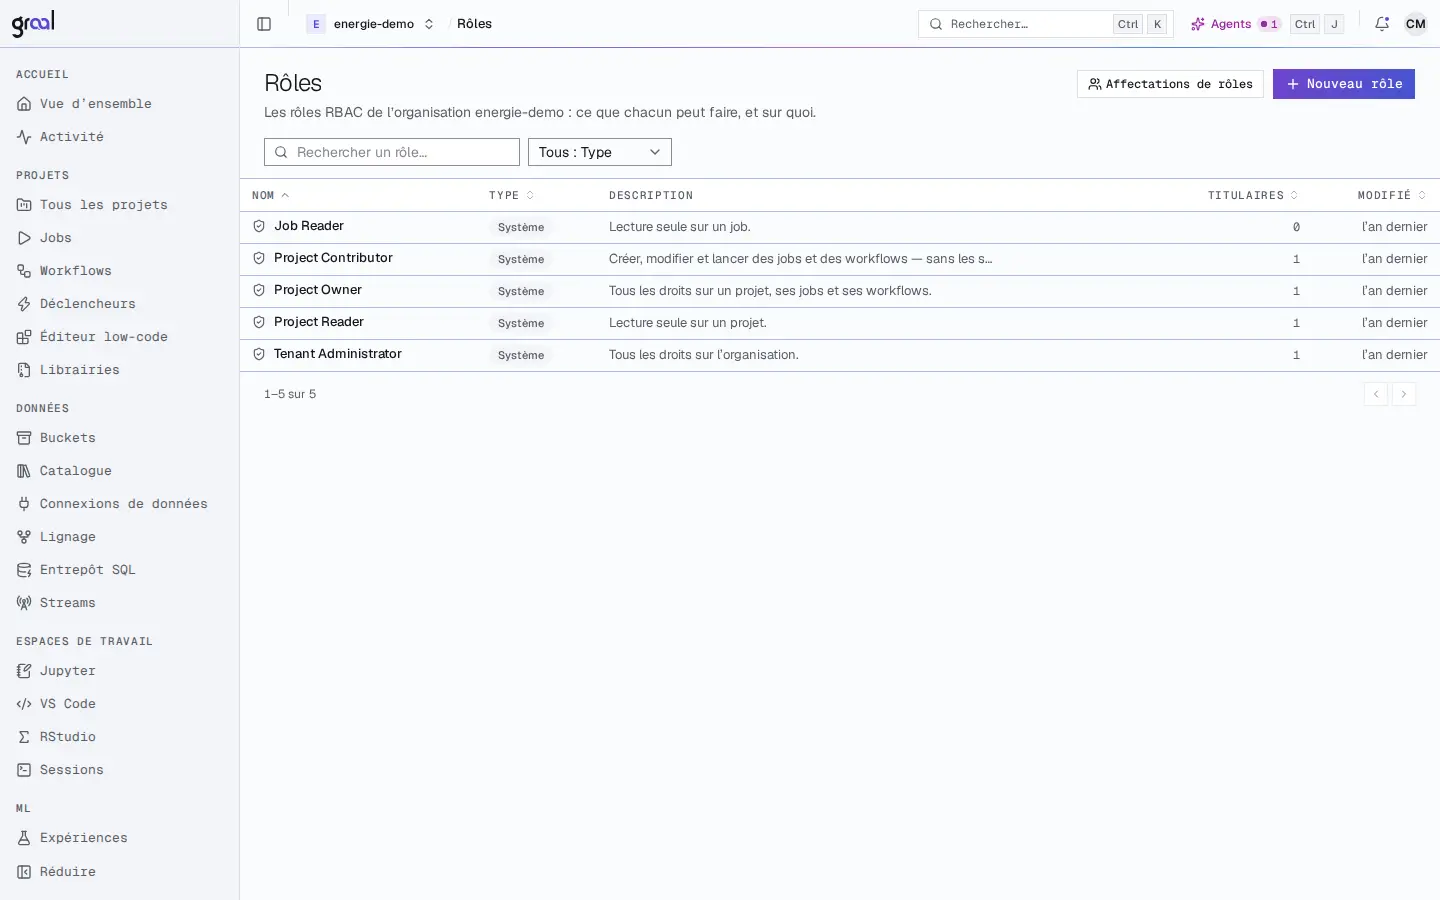Click the Déclencheurs lightning icon
Screen dimensions: 1440x900
click(x=24, y=304)
